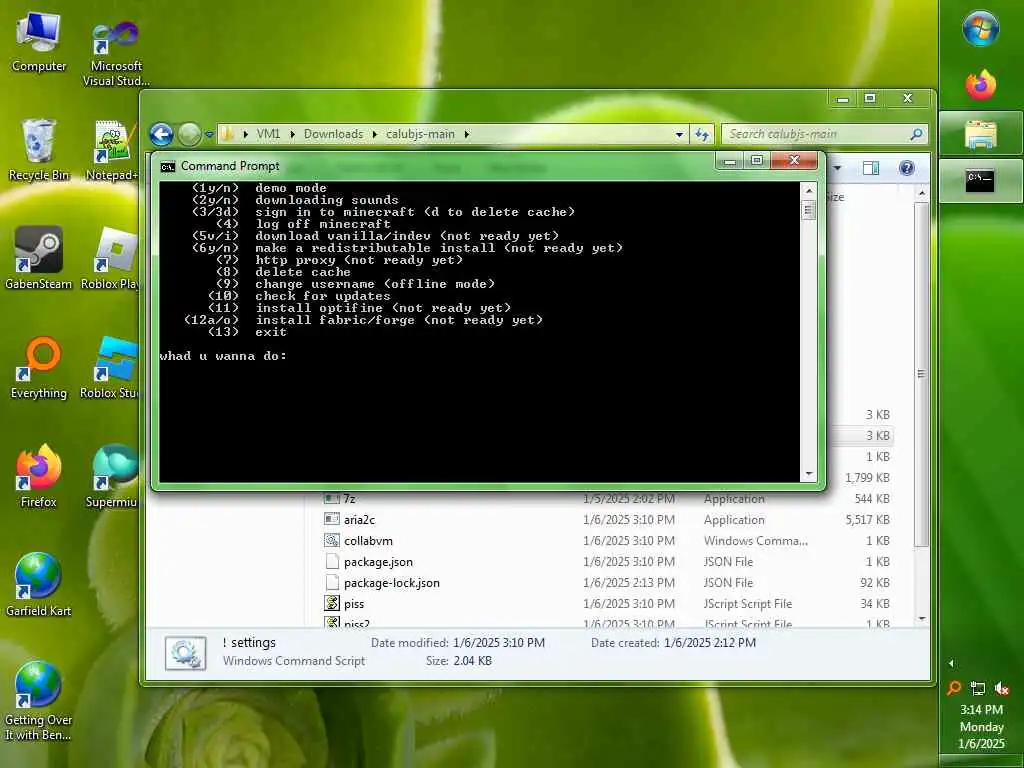The height and width of the screenshot is (768, 1024).
Task: Open the Microsoft Visual Studio shortcut
Action: [116, 52]
